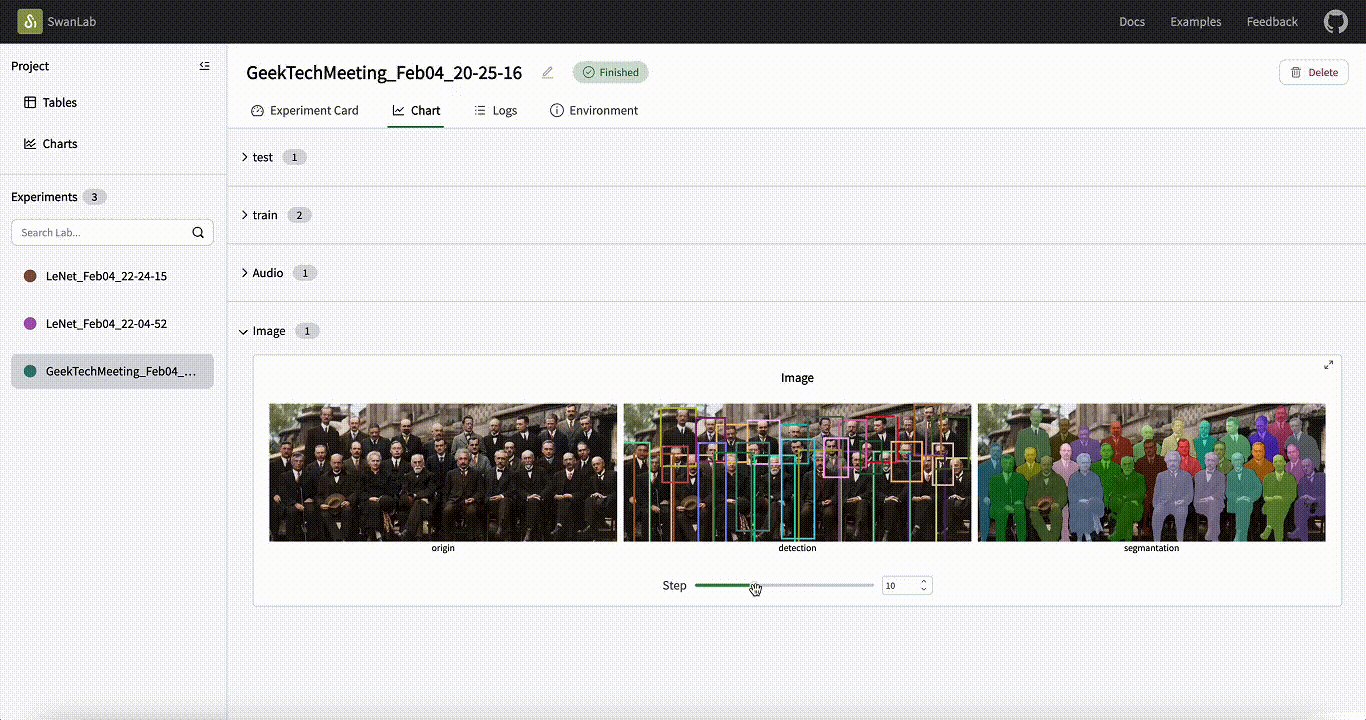This screenshot has height=720, width=1366.
Task: Click the Experiments count badge 3
Action: (95, 197)
